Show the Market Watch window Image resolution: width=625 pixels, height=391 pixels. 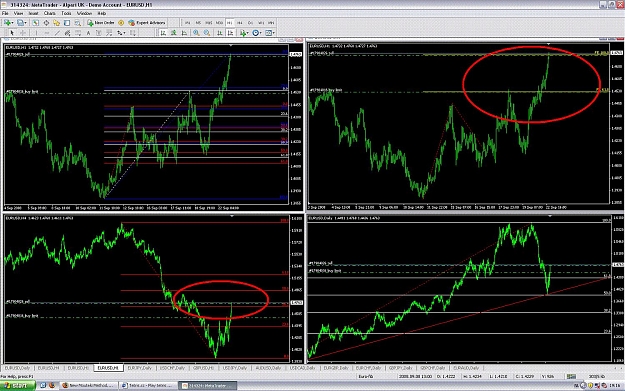[x=35, y=23]
